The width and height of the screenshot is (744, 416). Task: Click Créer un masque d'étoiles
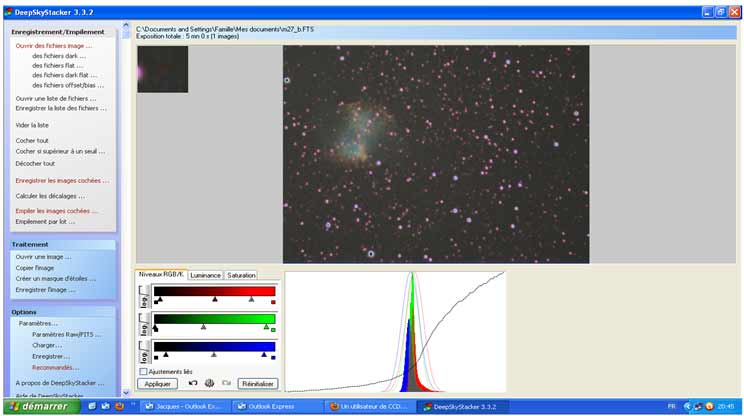coord(56,279)
